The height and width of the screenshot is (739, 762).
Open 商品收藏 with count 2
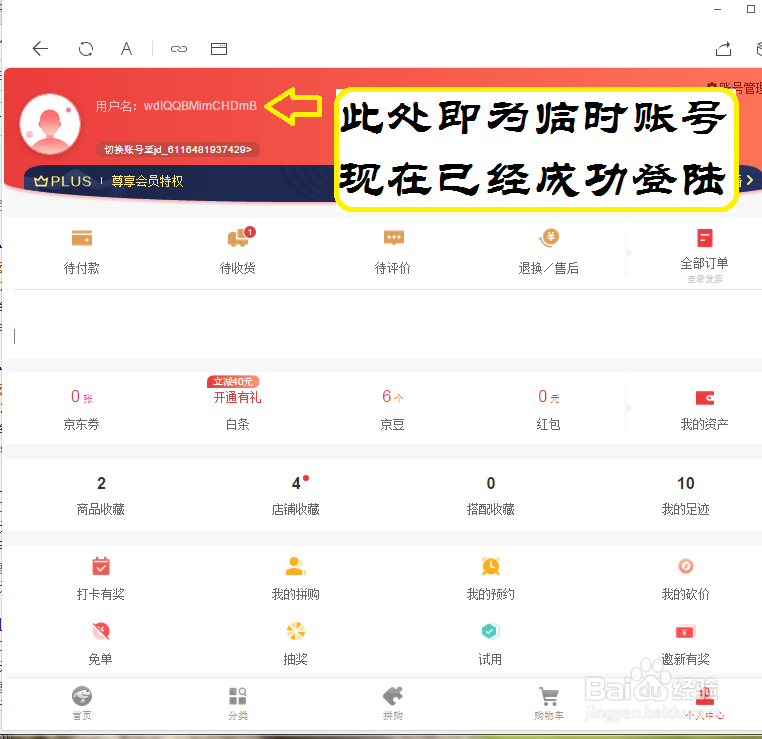point(101,496)
